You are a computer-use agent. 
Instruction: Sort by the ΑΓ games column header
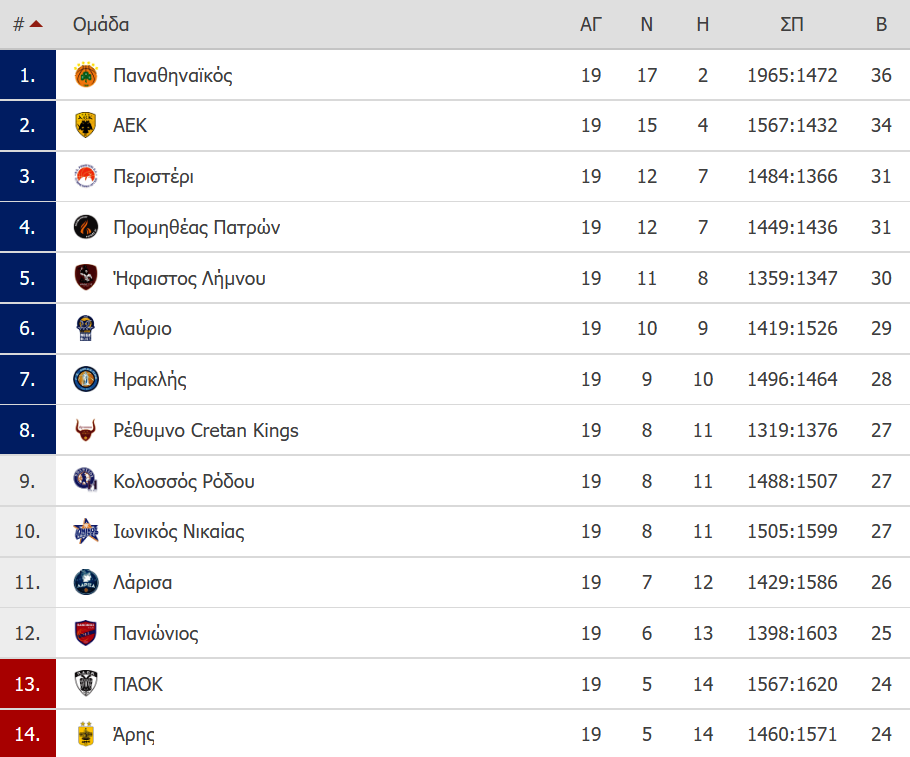(591, 24)
